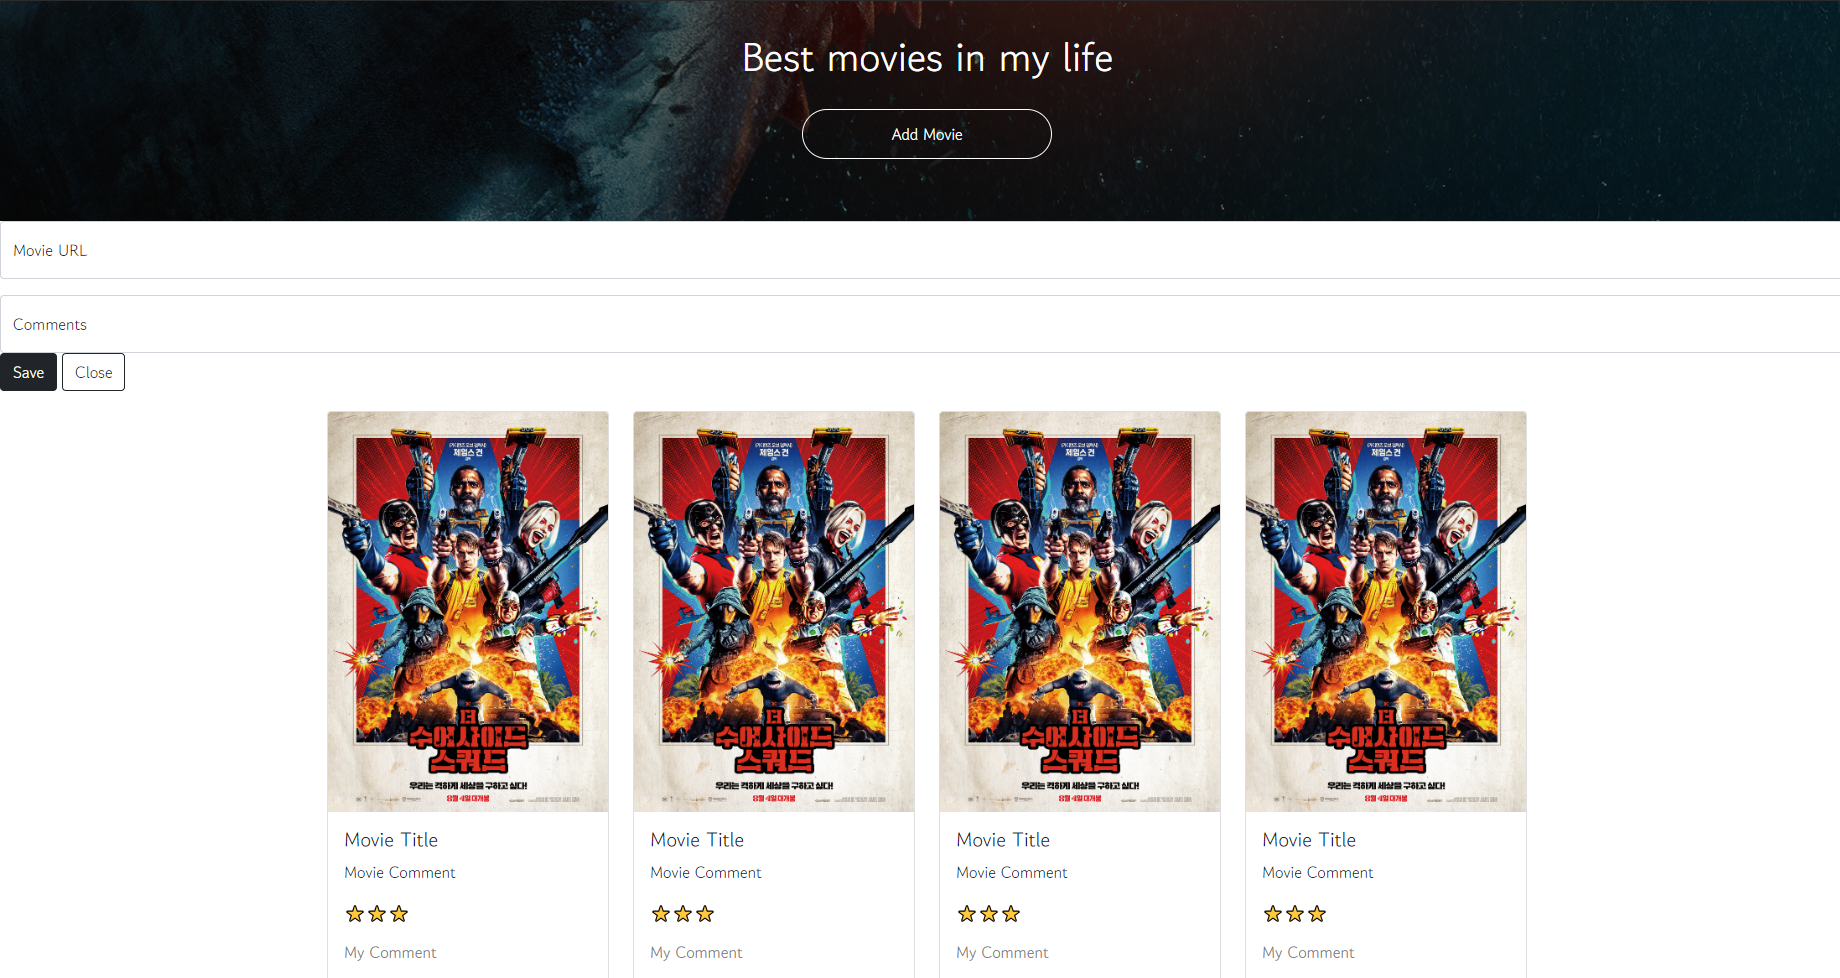
Task: Focus the Movie URL input field
Action: 920,250
